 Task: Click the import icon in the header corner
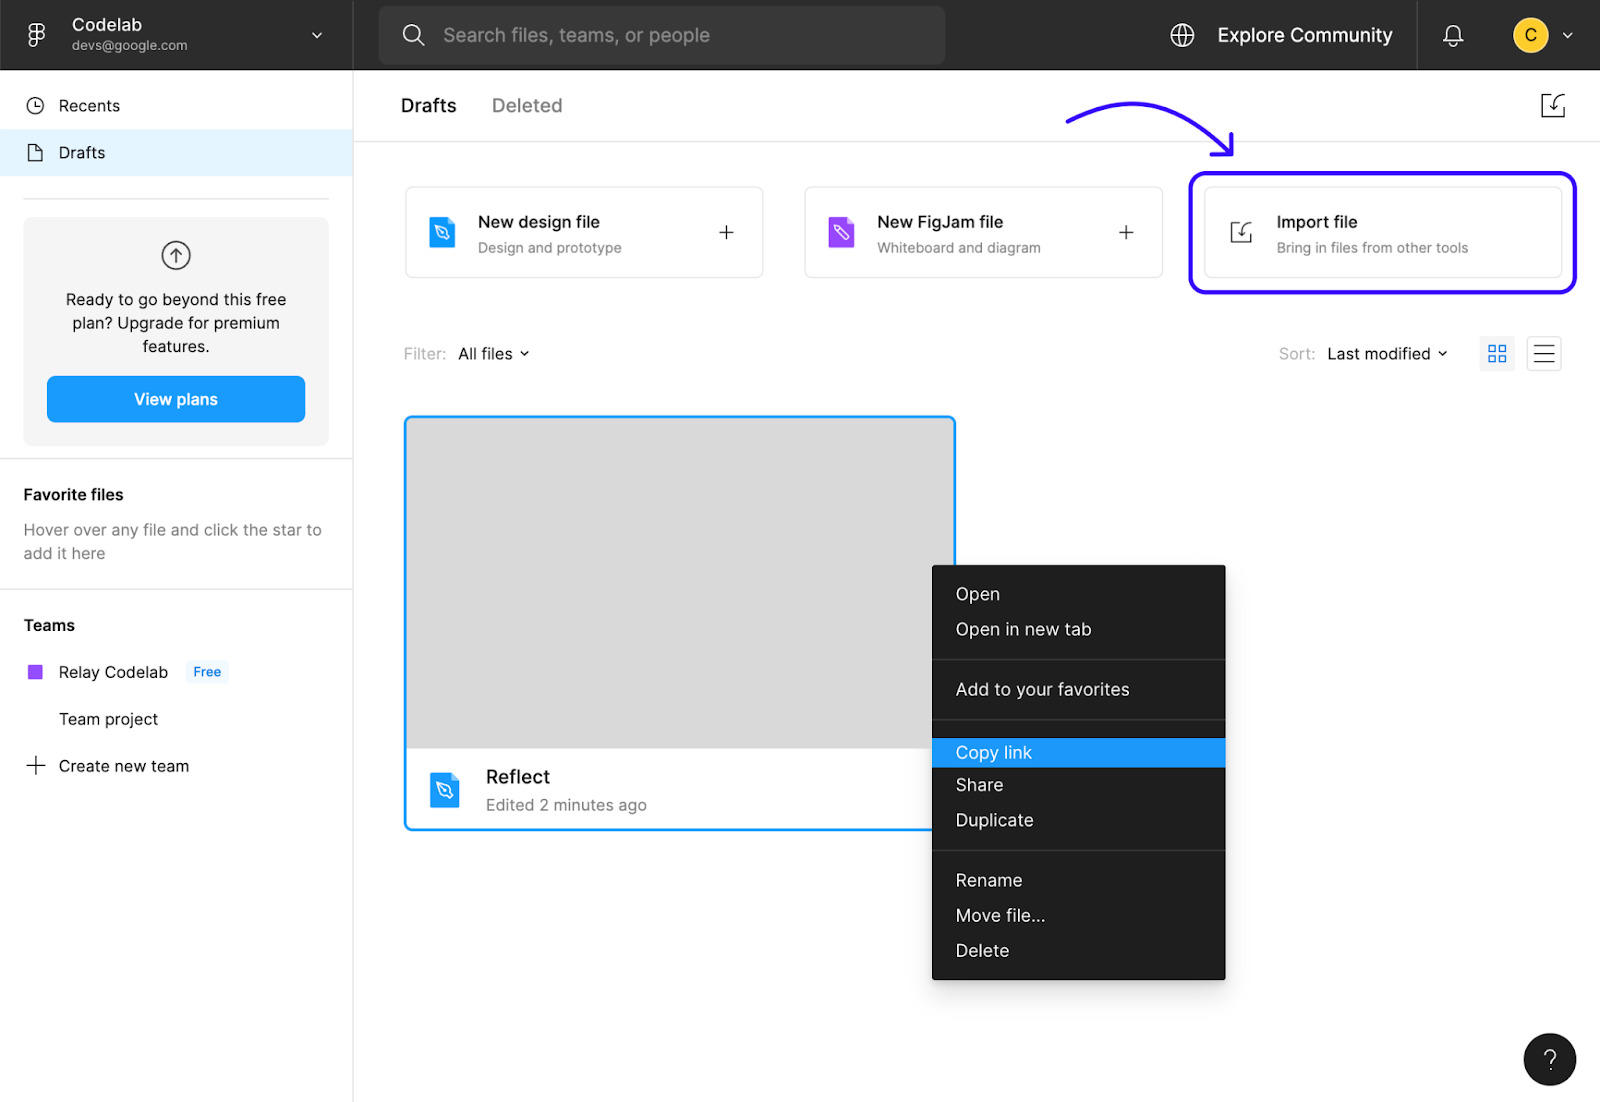(x=1552, y=105)
